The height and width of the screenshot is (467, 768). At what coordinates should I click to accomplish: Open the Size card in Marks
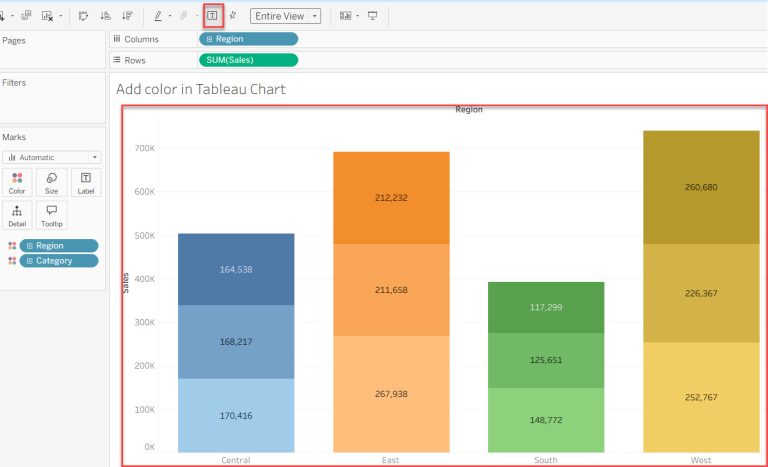pos(51,182)
